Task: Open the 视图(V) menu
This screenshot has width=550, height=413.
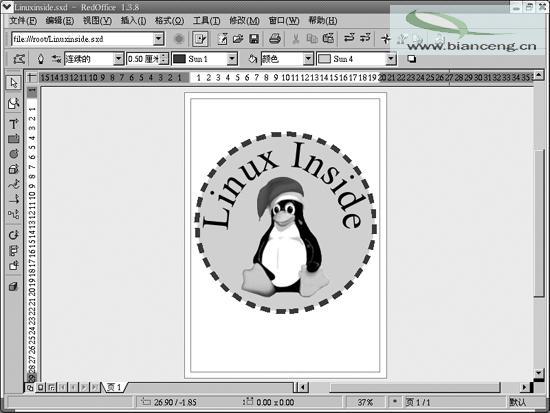Action: click(x=97, y=21)
